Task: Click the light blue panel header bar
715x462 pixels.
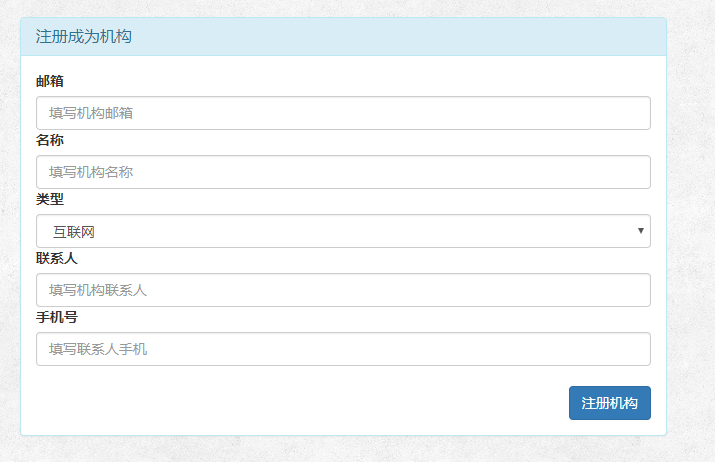Action: click(x=343, y=36)
